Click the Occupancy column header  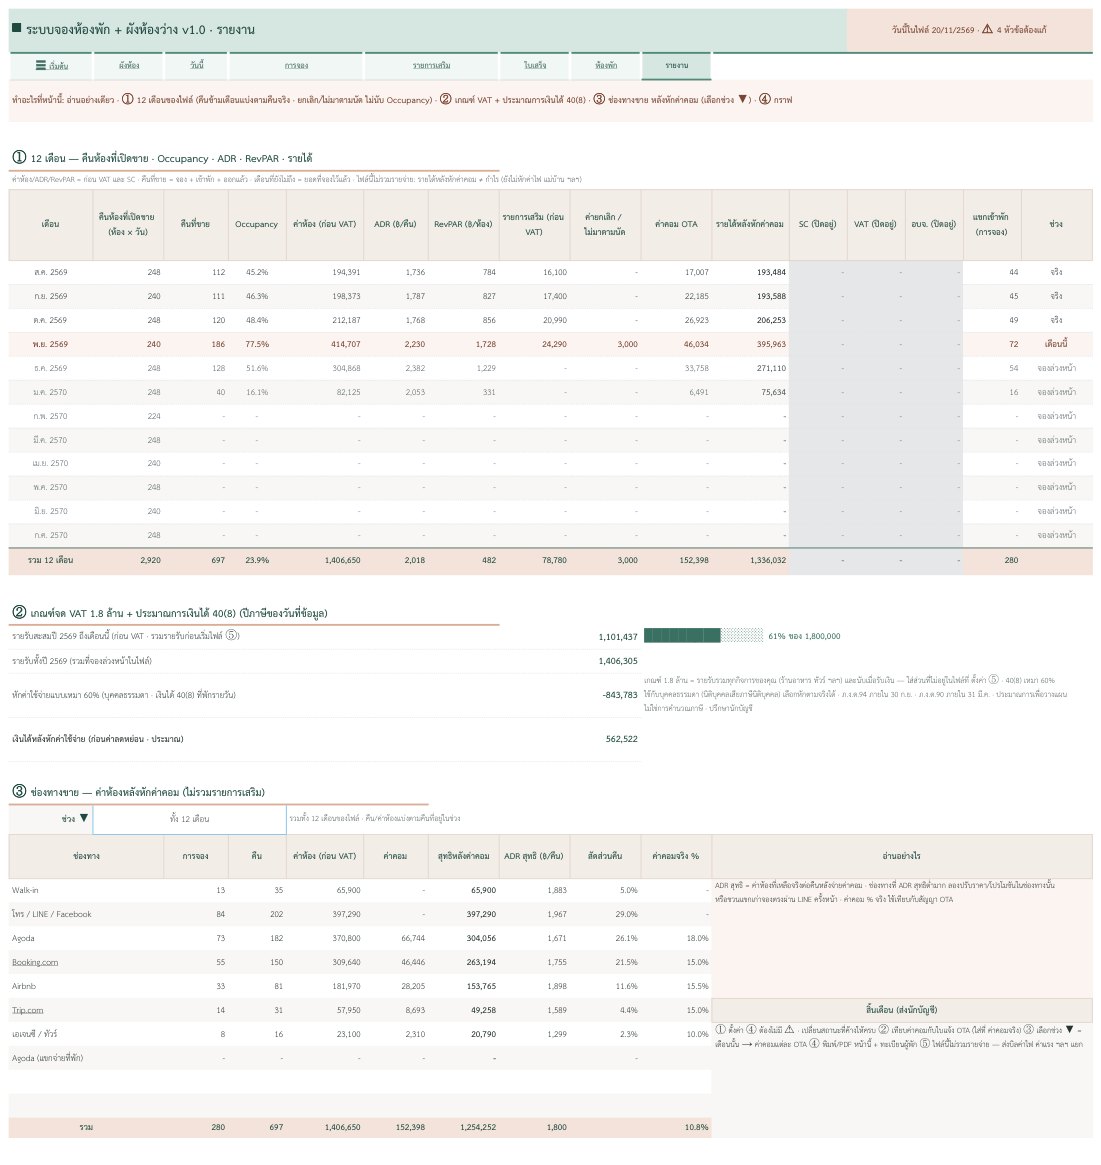point(256,224)
